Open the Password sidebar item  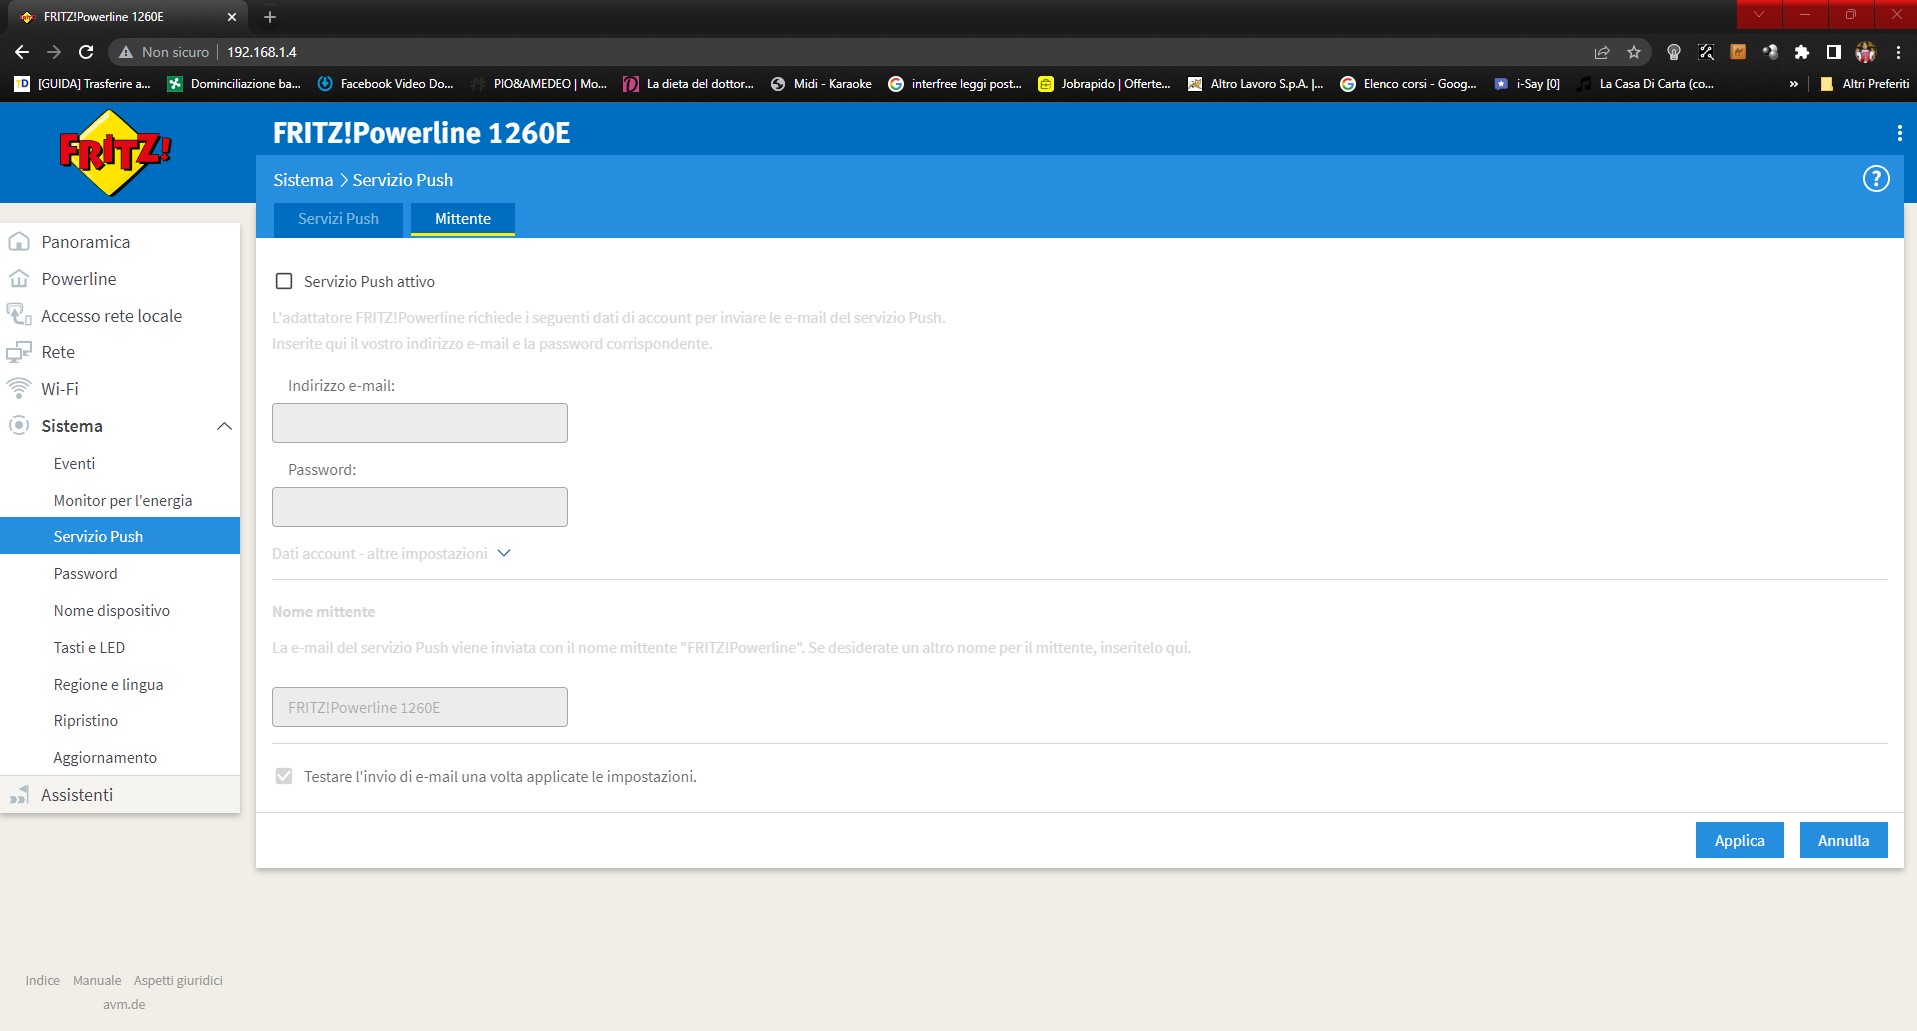tap(85, 573)
